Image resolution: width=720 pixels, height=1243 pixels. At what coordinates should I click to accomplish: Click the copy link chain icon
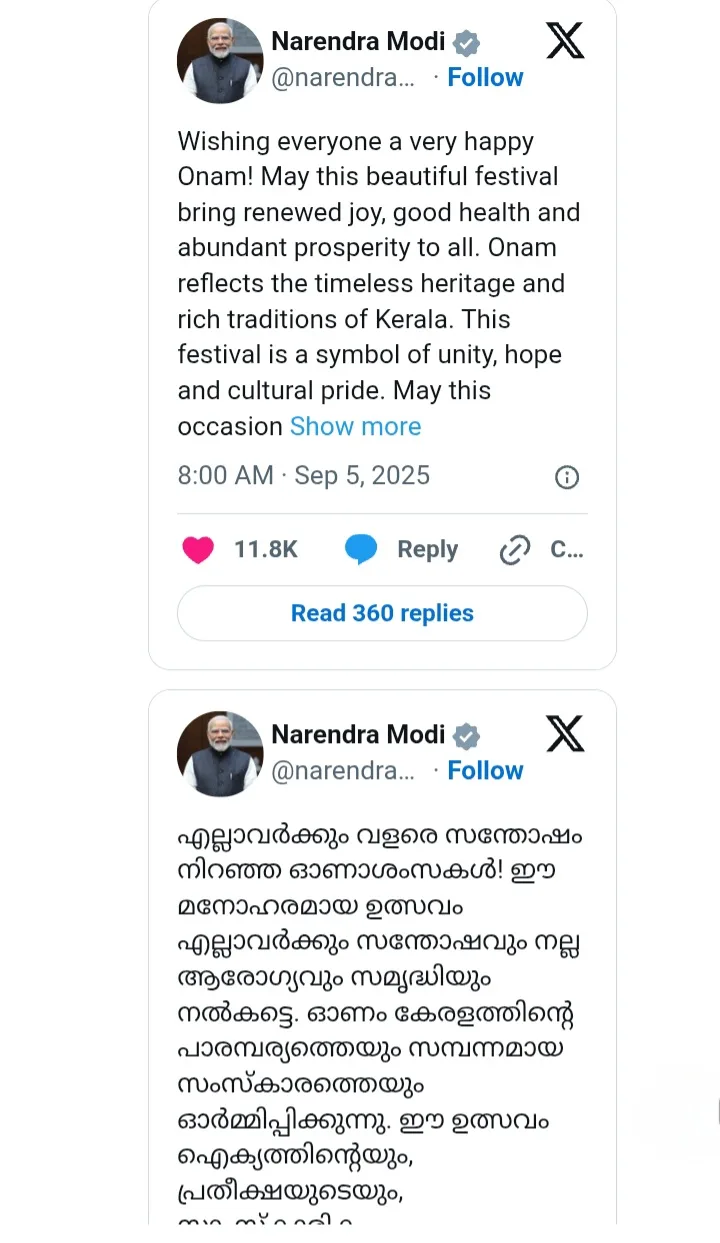pyautogui.click(x=514, y=550)
